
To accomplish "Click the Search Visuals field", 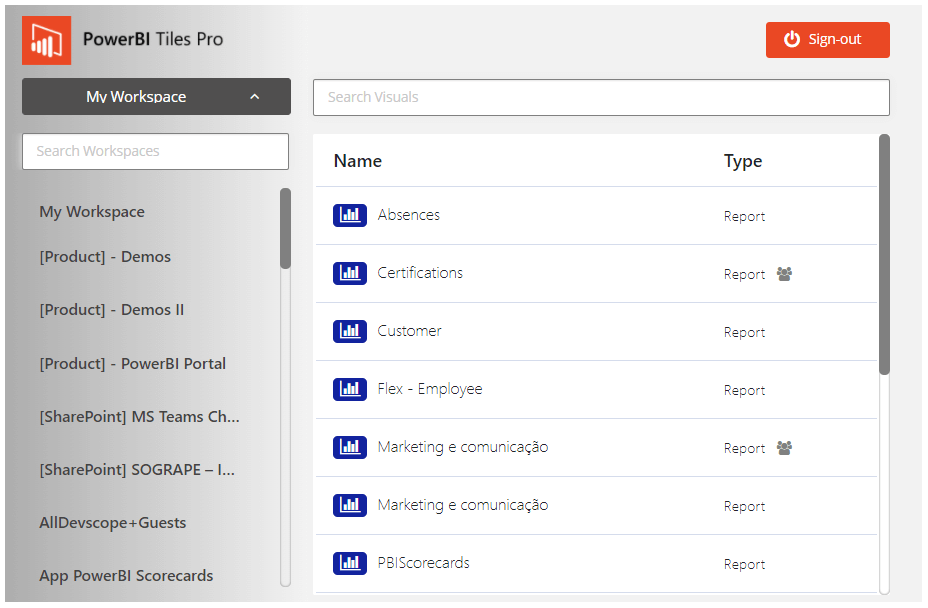I will [600, 97].
